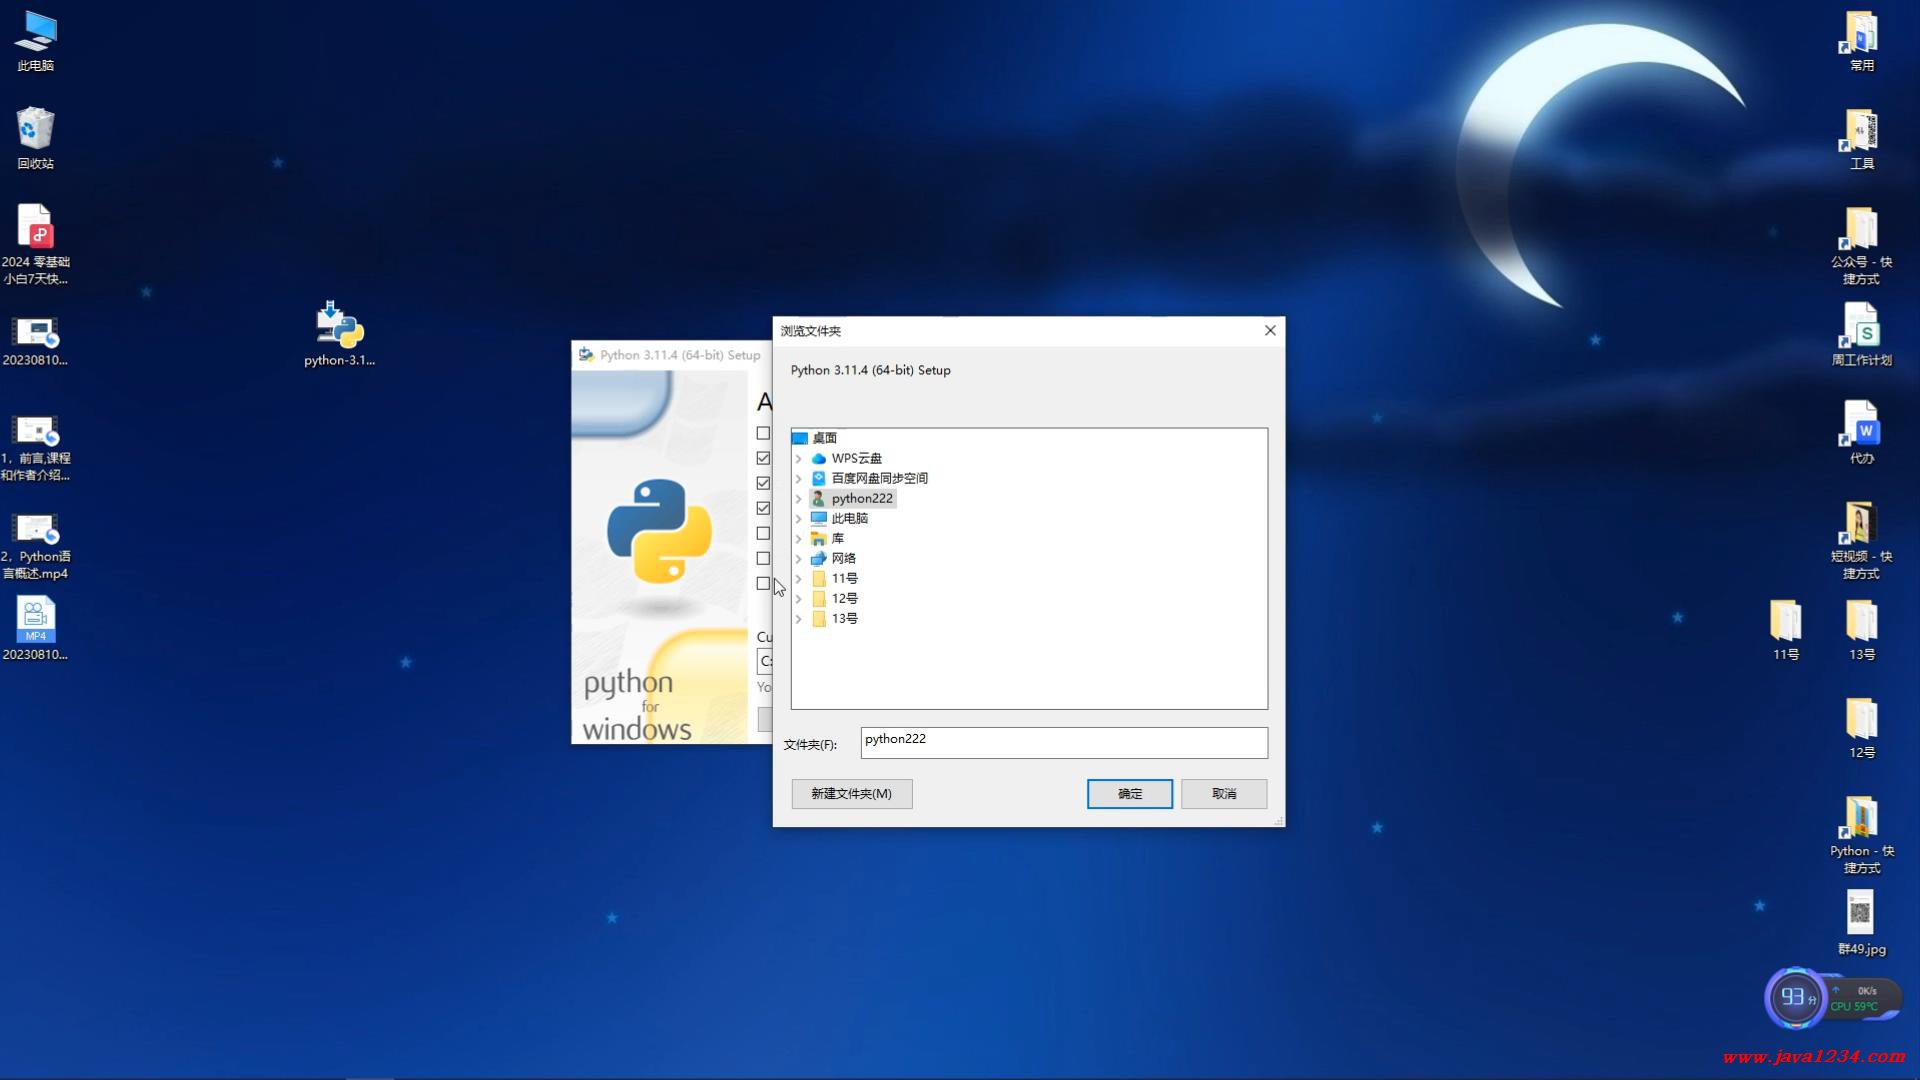Select the 常用 folder shortcut on desktop
Viewport: 1920px width, 1080px height.
point(1861,41)
